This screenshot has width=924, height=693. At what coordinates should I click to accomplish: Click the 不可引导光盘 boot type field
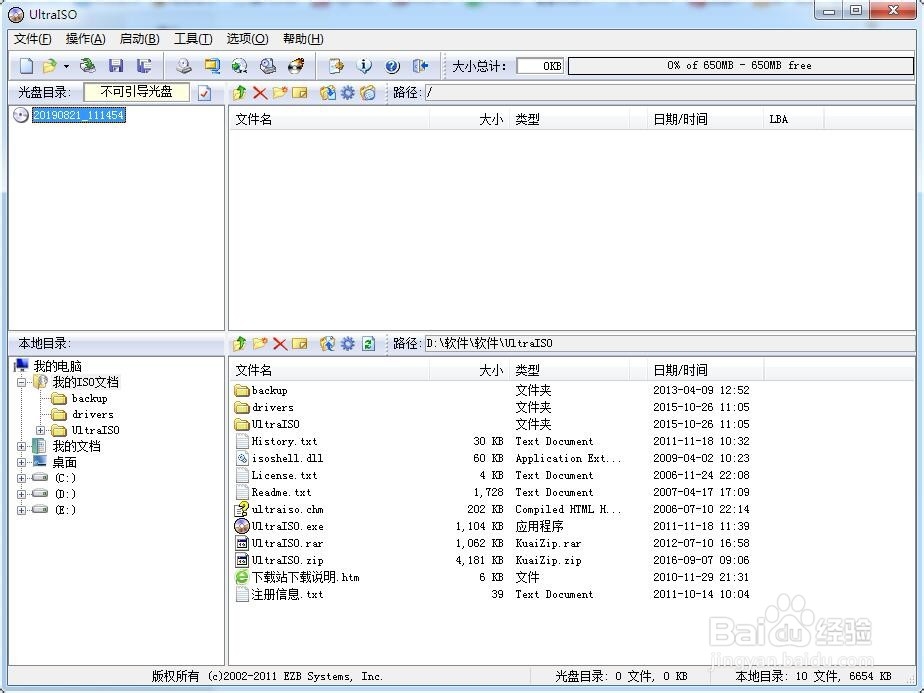137,92
